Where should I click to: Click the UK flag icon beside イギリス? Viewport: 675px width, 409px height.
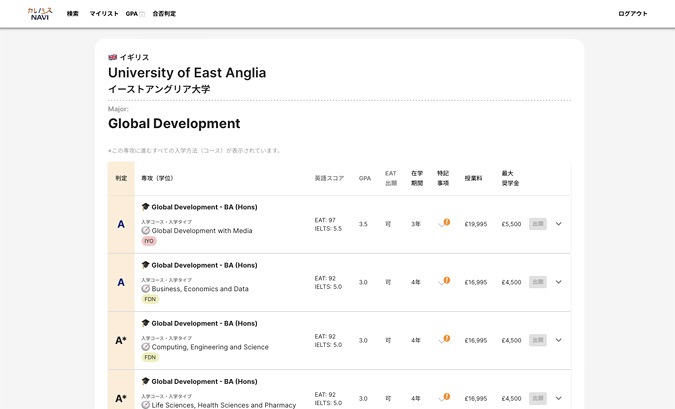click(112, 57)
